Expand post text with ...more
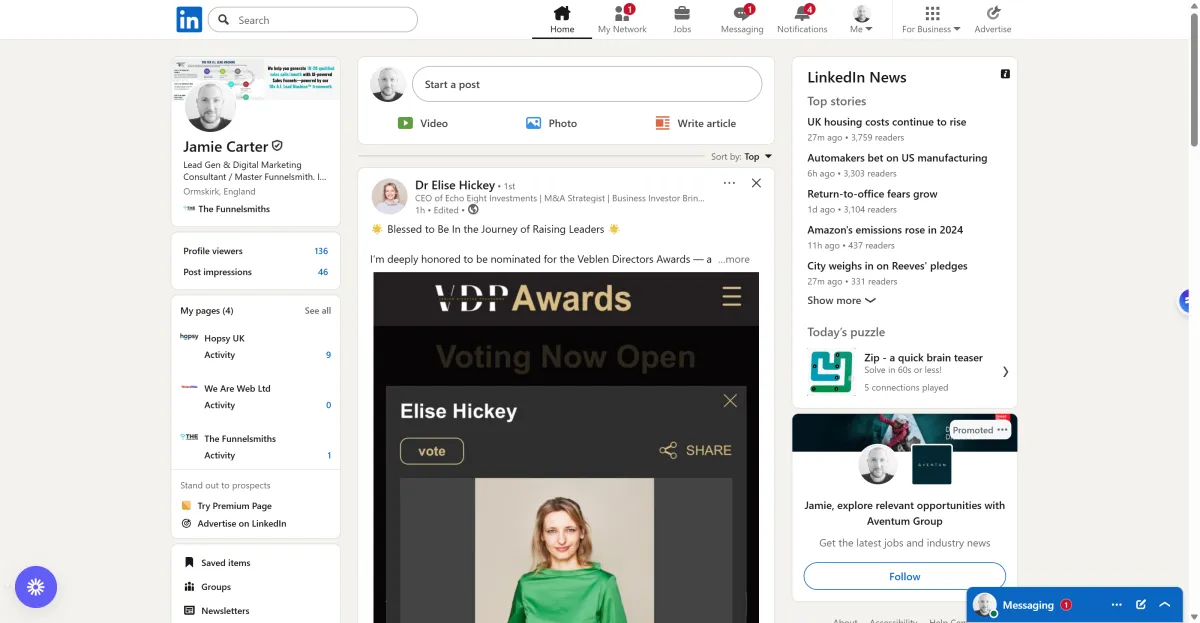 click(733, 259)
